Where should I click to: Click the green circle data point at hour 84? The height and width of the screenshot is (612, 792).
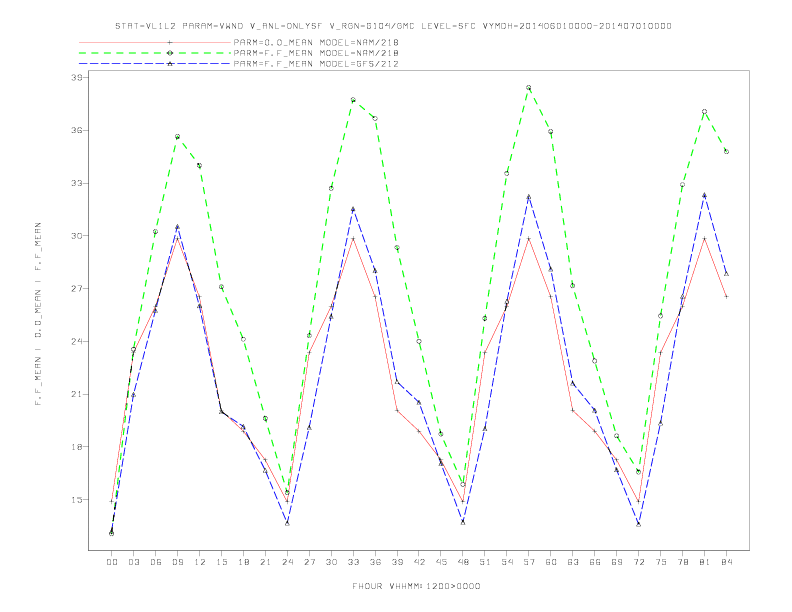(x=726, y=151)
